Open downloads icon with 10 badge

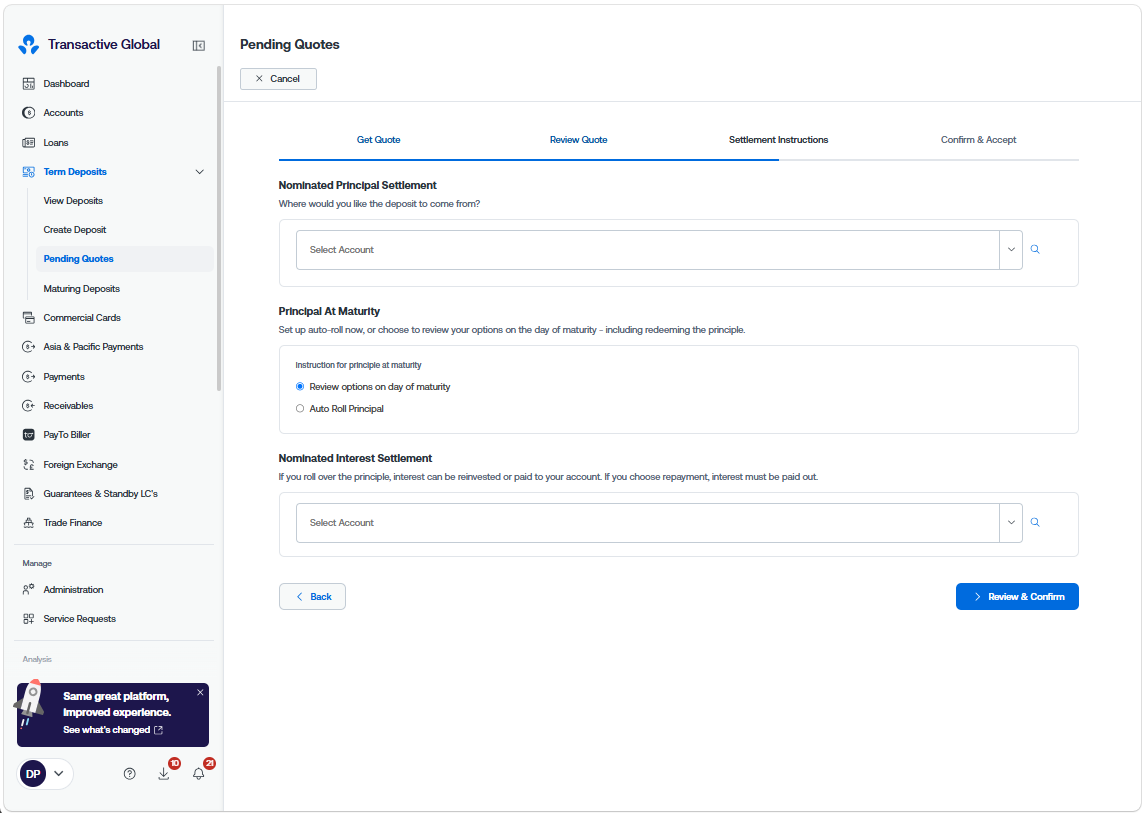[x=164, y=774]
